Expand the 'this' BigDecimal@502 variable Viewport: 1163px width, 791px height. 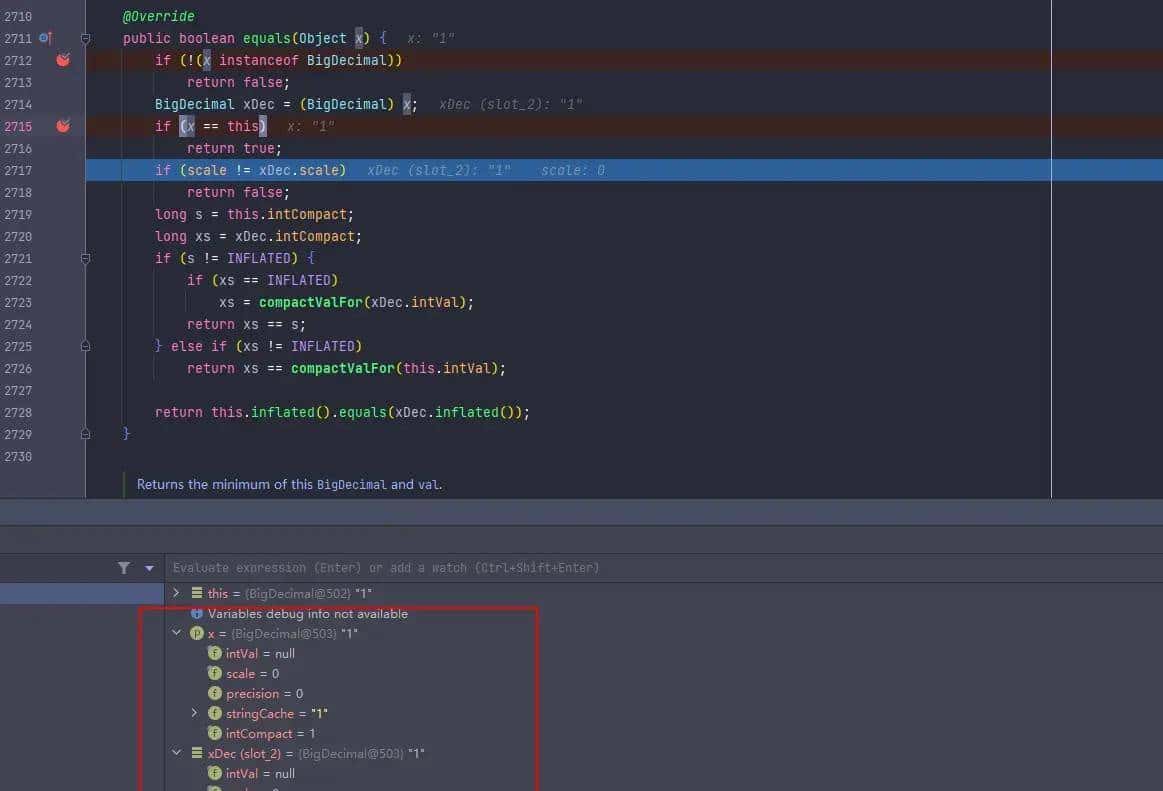(x=176, y=593)
